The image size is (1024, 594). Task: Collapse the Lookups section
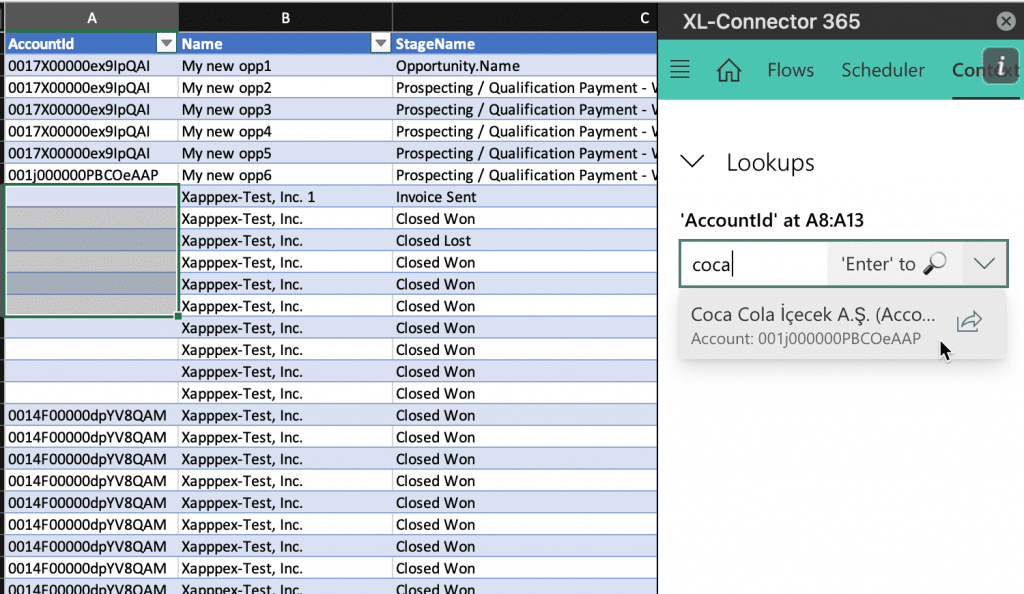pos(692,162)
